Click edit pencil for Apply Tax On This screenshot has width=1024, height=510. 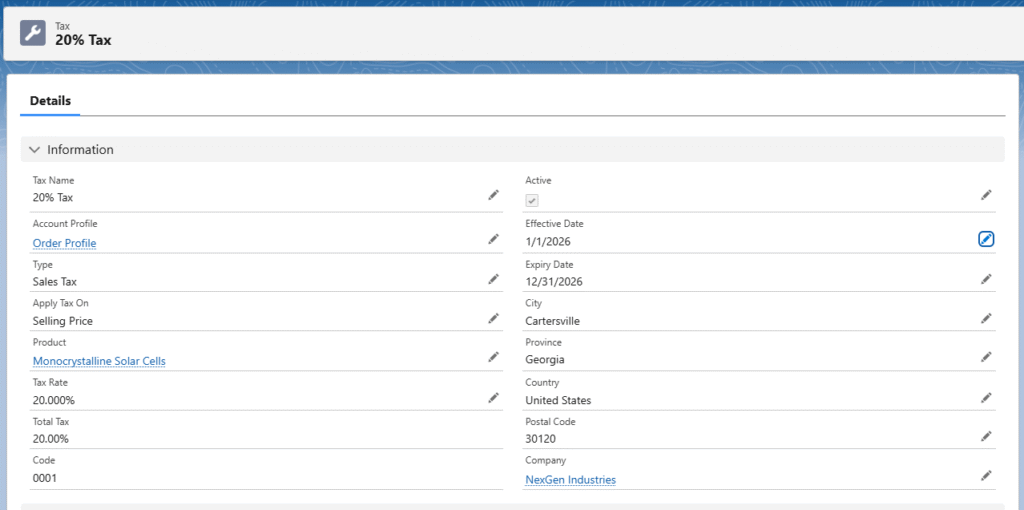click(493, 318)
